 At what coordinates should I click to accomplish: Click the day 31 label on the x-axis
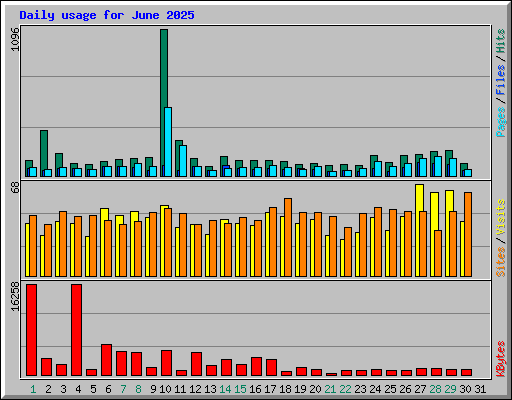[x=480, y=389]
